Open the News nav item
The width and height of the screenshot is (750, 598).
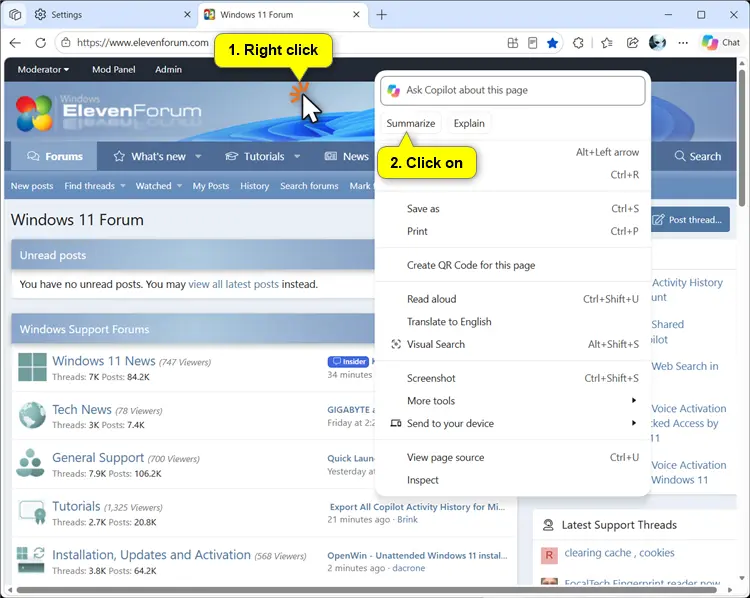347,156
